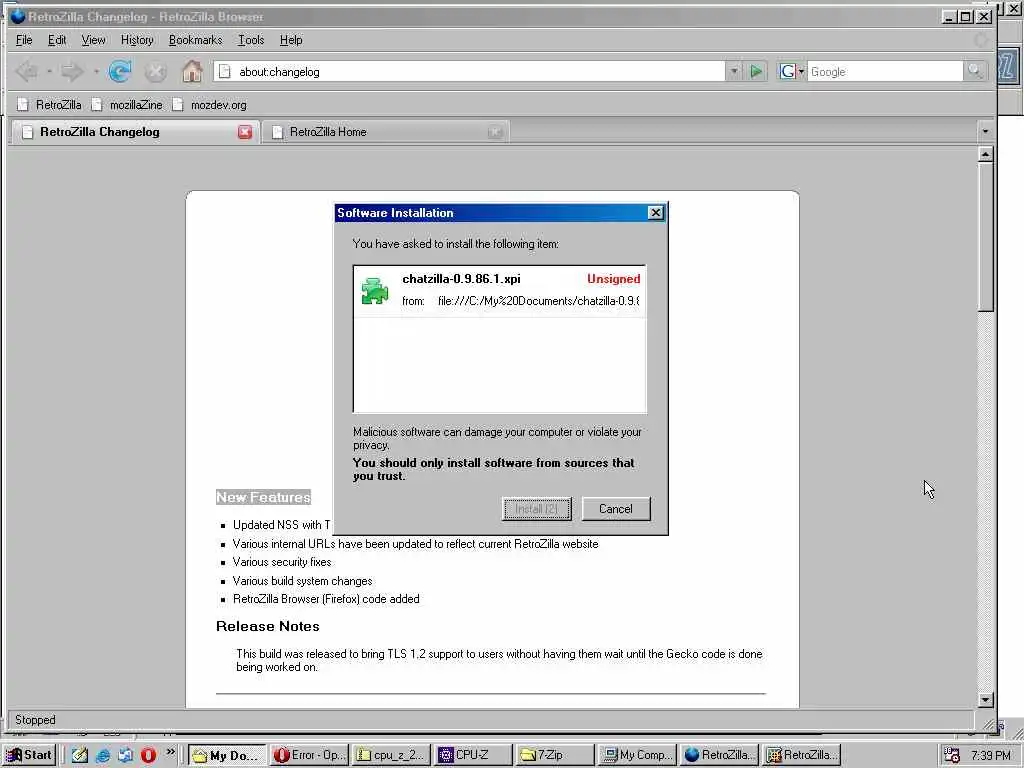Click the page scrollbar up arrow
Image resolution: width=1024 pixels, height=768 pixels.
pyautogui.click(x=985, y=154)
